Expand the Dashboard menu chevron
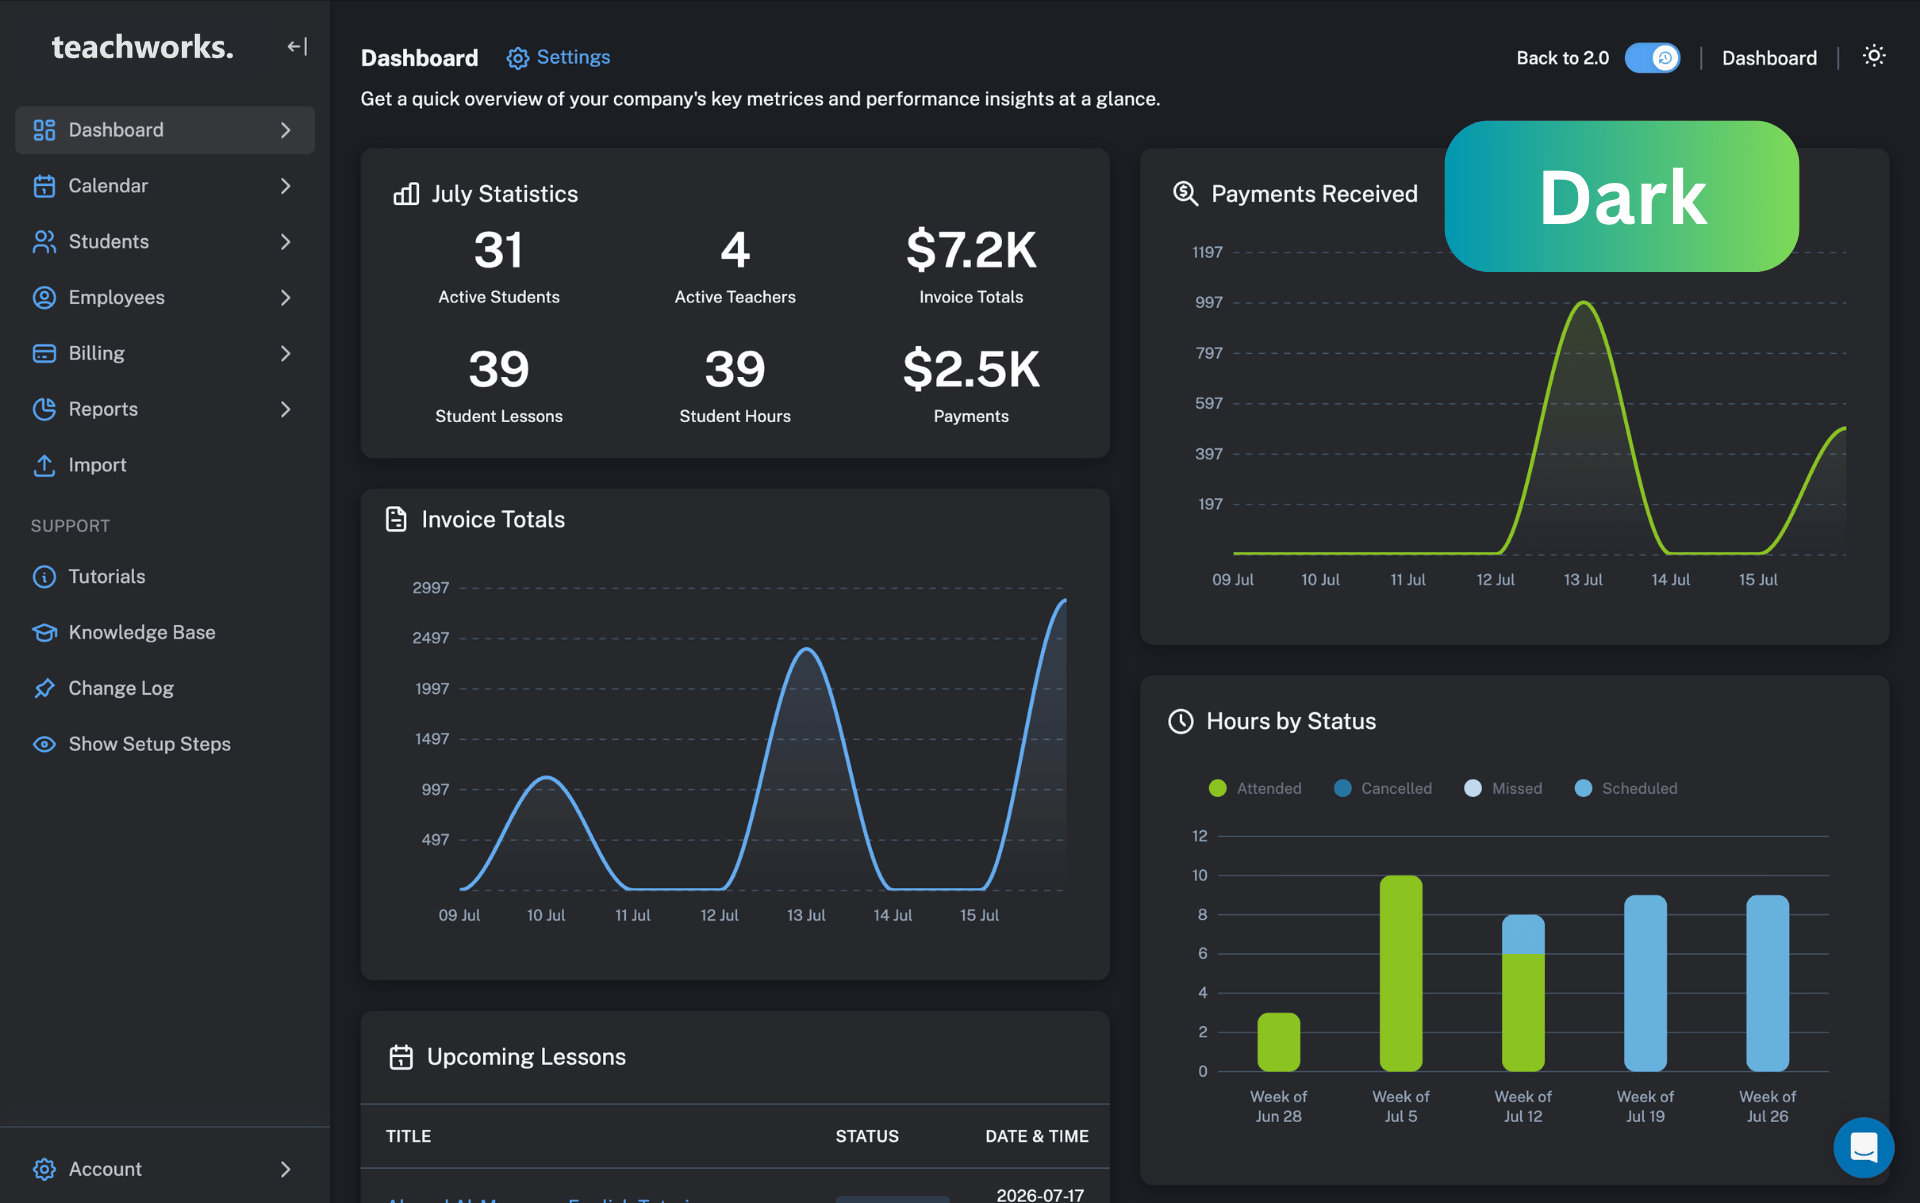Viewport: 1920px width, 1203px height. point(286,130)
